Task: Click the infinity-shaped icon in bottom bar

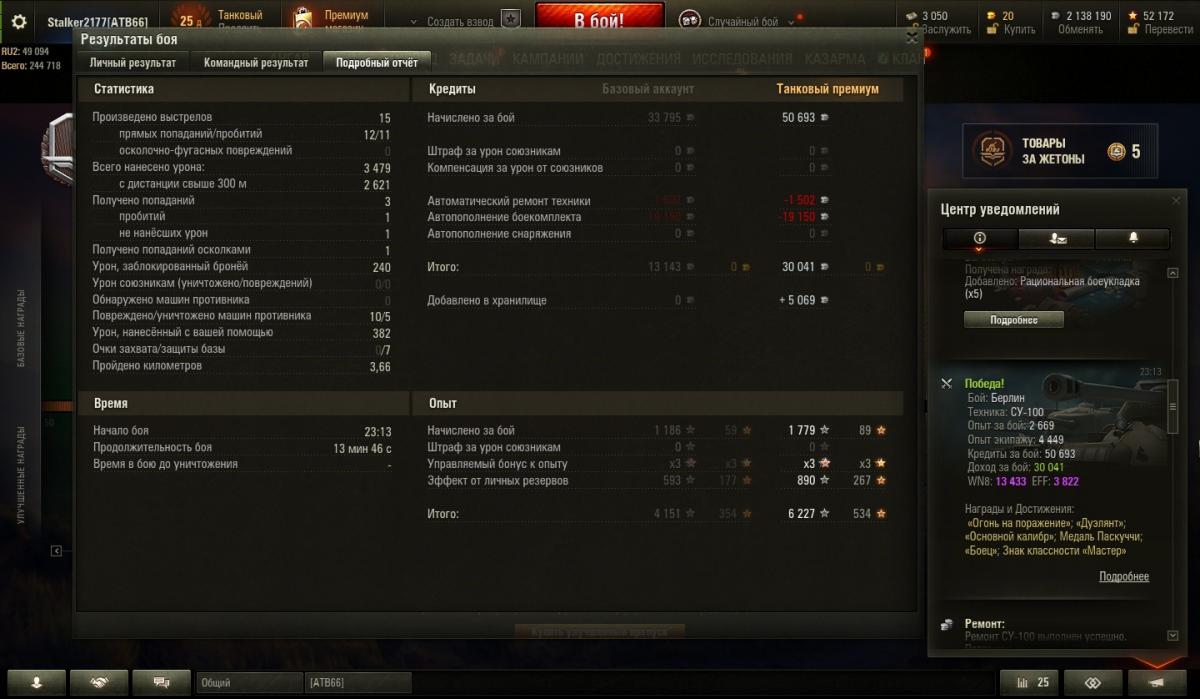Action: (1093, 682)
